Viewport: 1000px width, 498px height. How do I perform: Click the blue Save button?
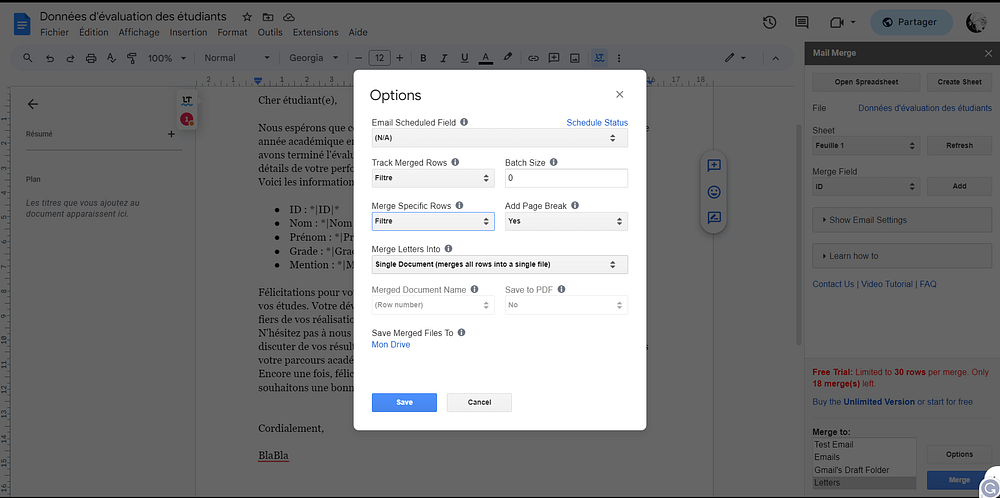pyautogui.click(x=404, y=402)
